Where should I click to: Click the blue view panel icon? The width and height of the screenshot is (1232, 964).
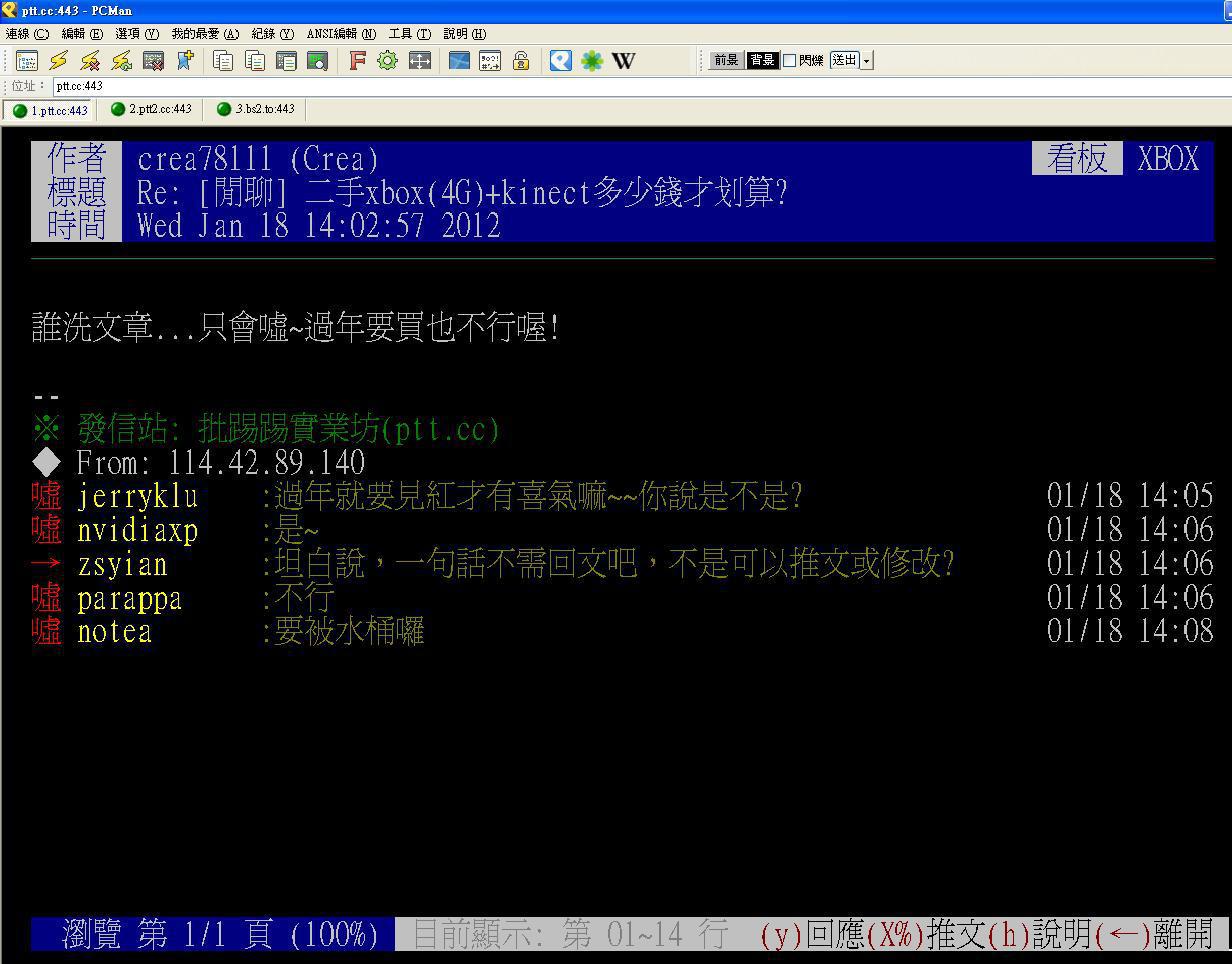click(x=459, y=61)
